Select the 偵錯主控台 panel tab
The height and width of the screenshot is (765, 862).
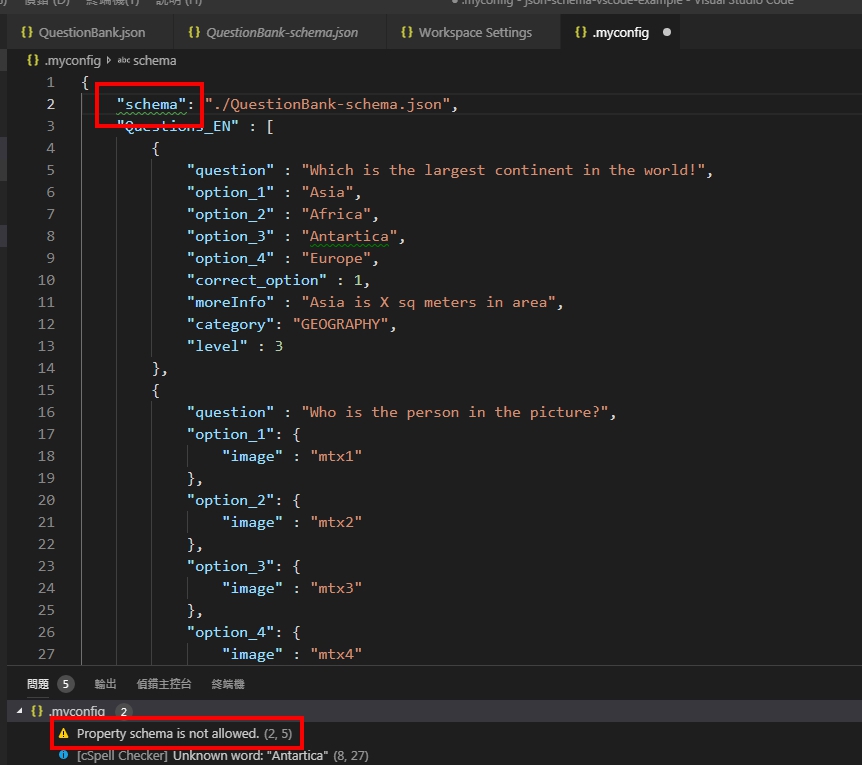(164, 684)
